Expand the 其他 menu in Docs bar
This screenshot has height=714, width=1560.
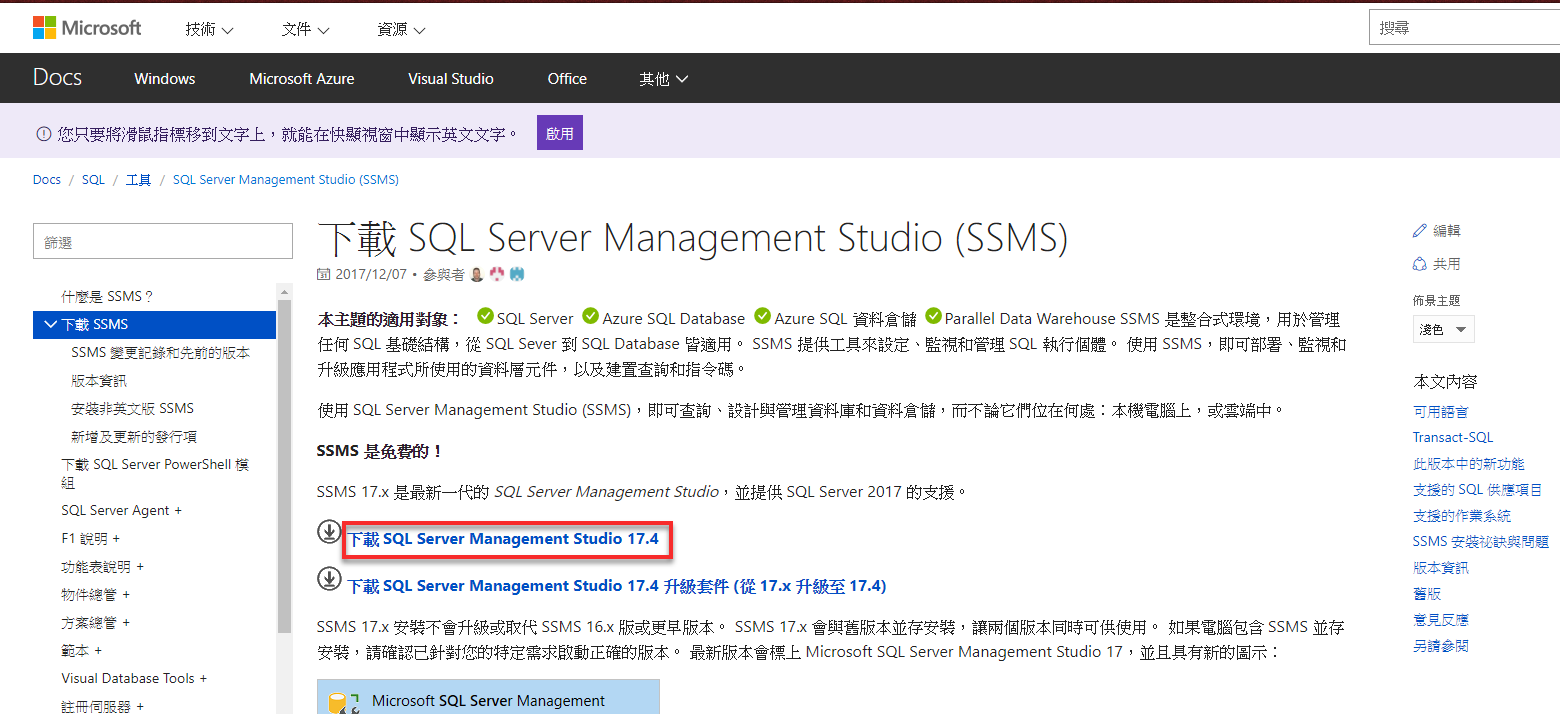(664, 79)
